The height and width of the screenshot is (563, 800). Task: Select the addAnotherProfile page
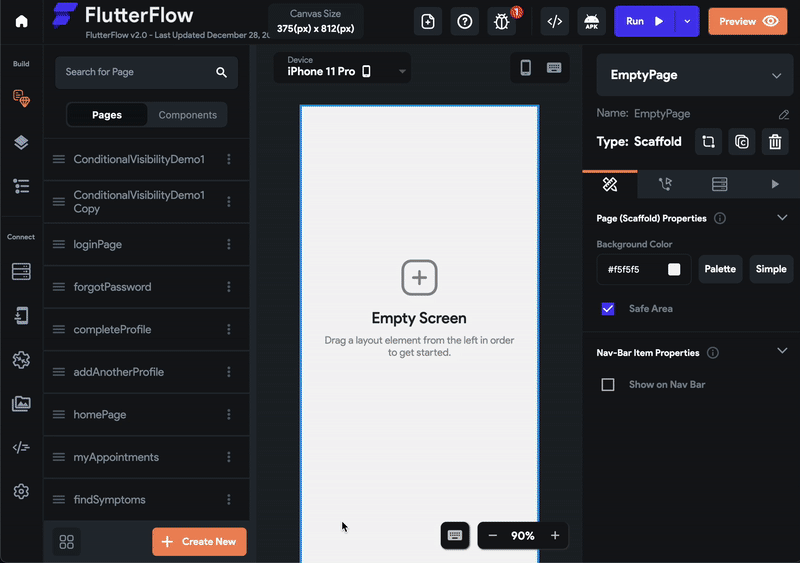coord(147,372)
